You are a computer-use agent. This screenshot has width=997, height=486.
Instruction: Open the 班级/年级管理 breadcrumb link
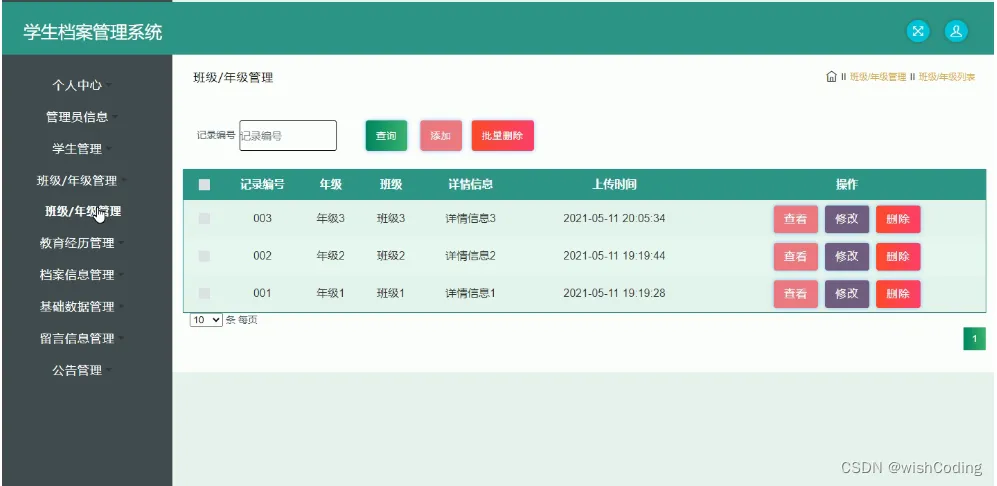(877, 77)
